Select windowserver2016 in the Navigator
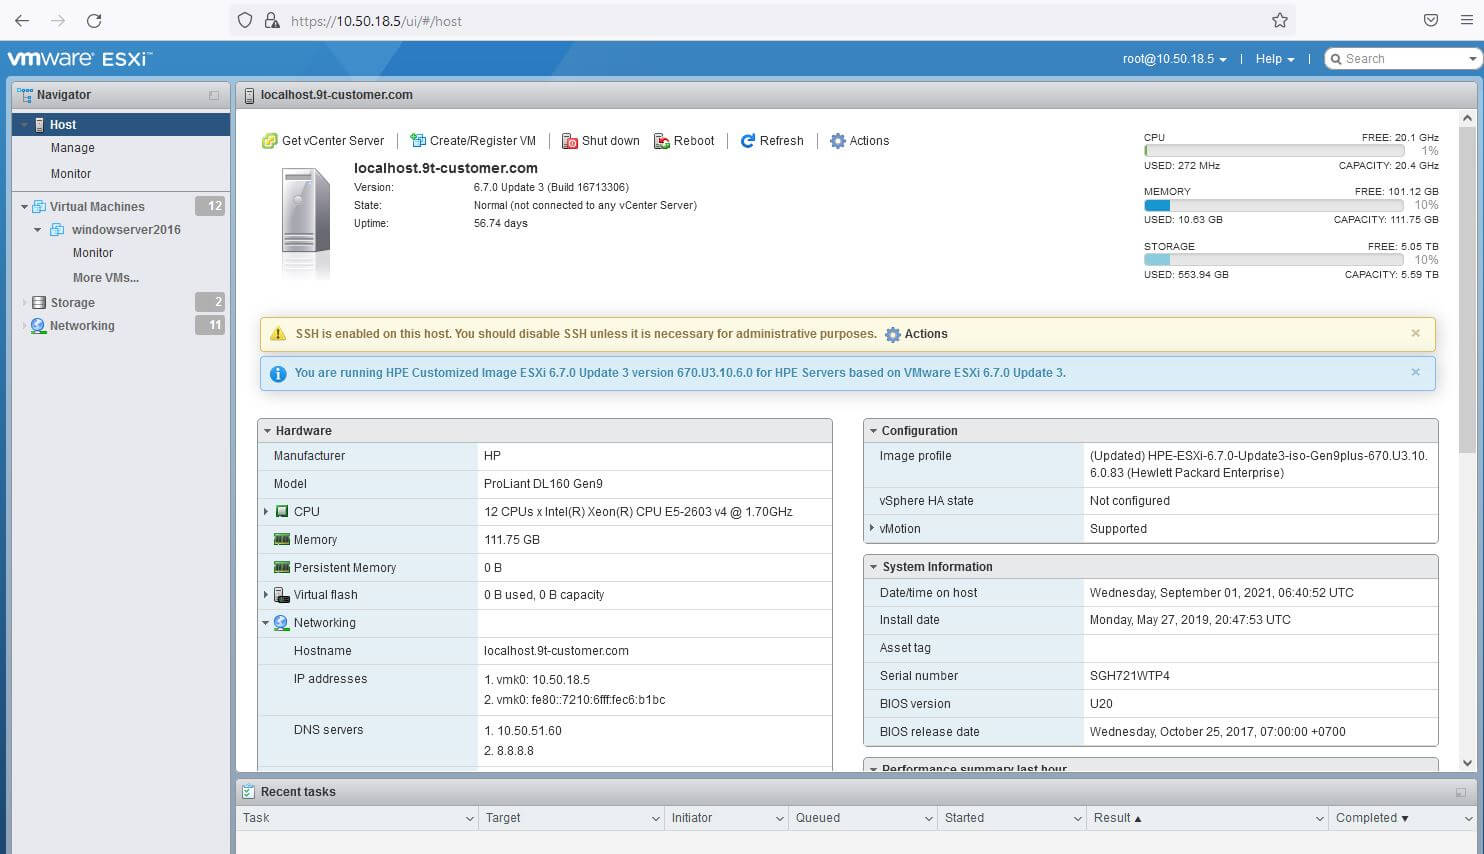1484x854 pixels. point(126,229)
